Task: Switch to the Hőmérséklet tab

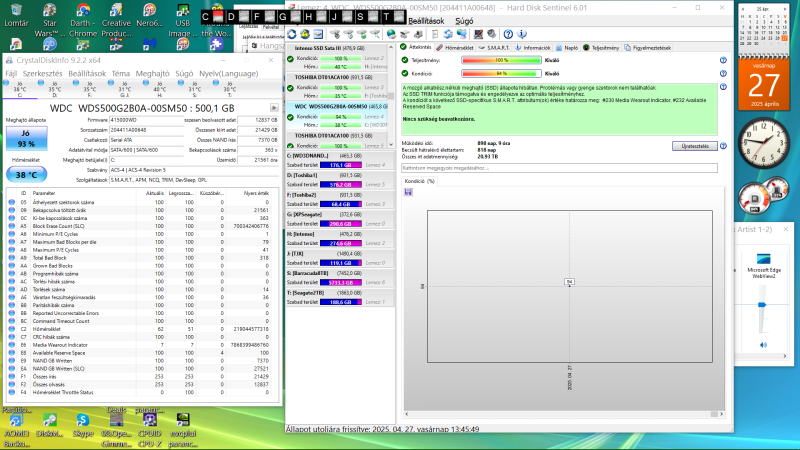Action: (455, 47)
